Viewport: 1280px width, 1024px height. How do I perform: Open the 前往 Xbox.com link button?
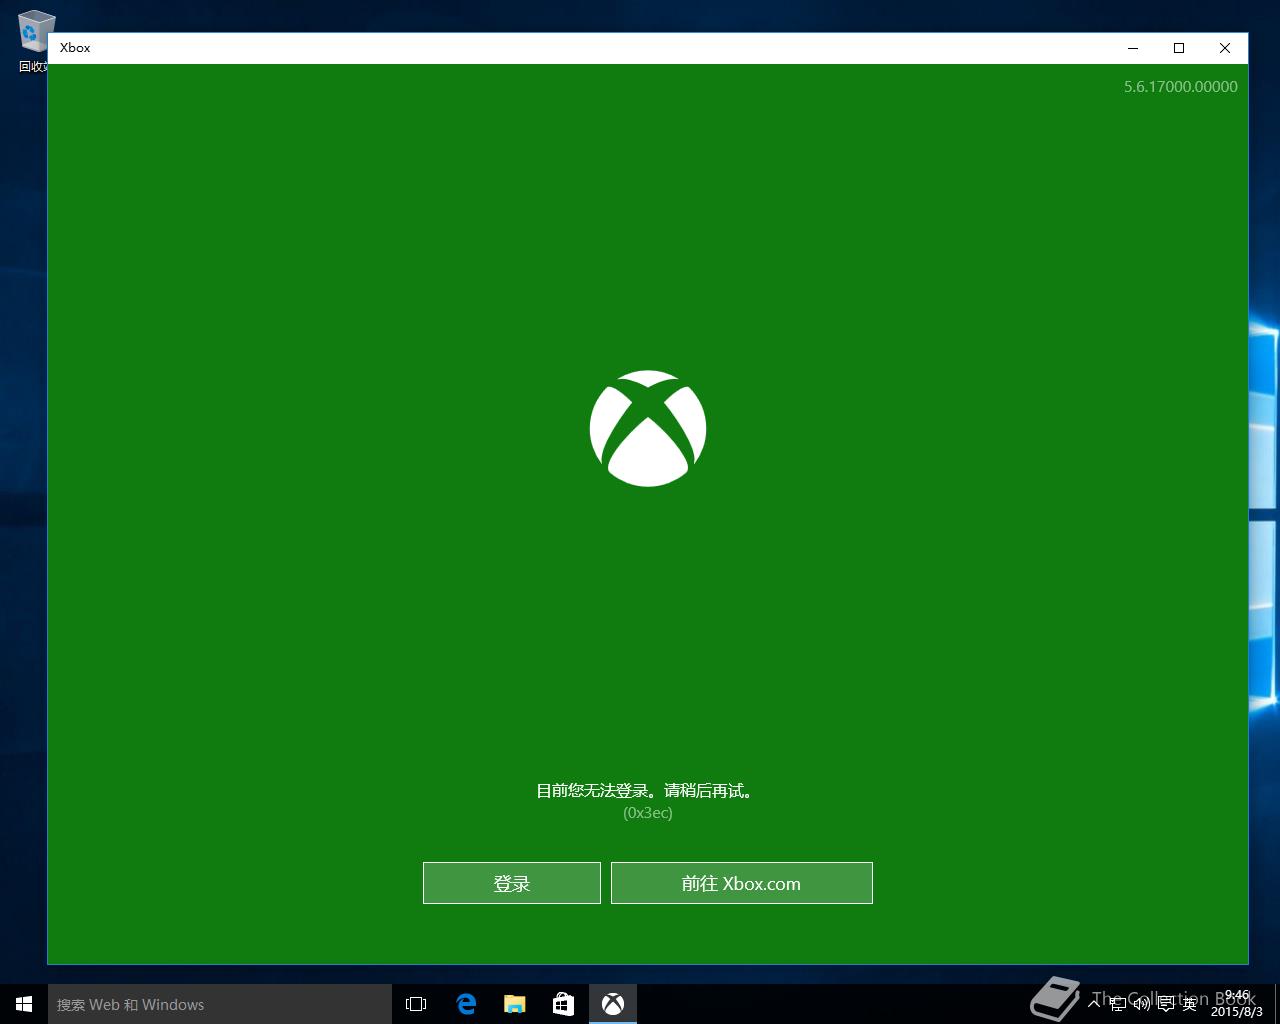[742, 883]
